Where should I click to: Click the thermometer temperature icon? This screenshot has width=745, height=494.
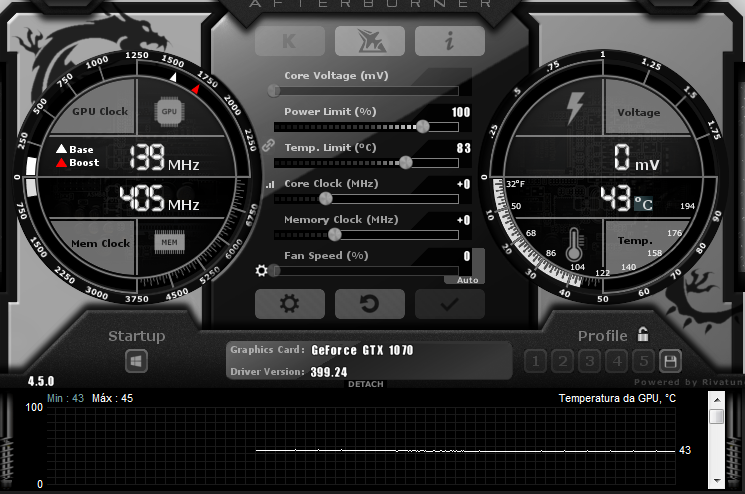pos(574,244)
